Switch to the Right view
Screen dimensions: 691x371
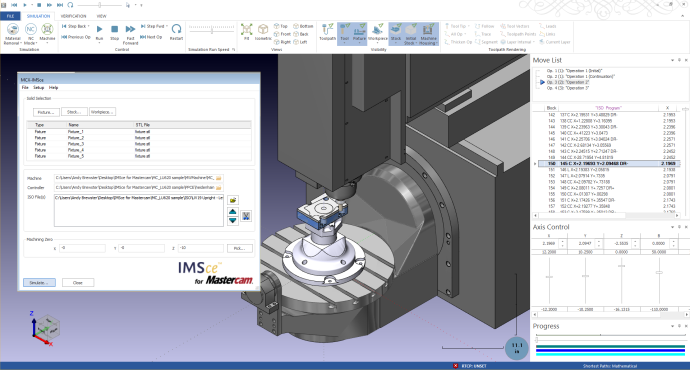[282, 42]
